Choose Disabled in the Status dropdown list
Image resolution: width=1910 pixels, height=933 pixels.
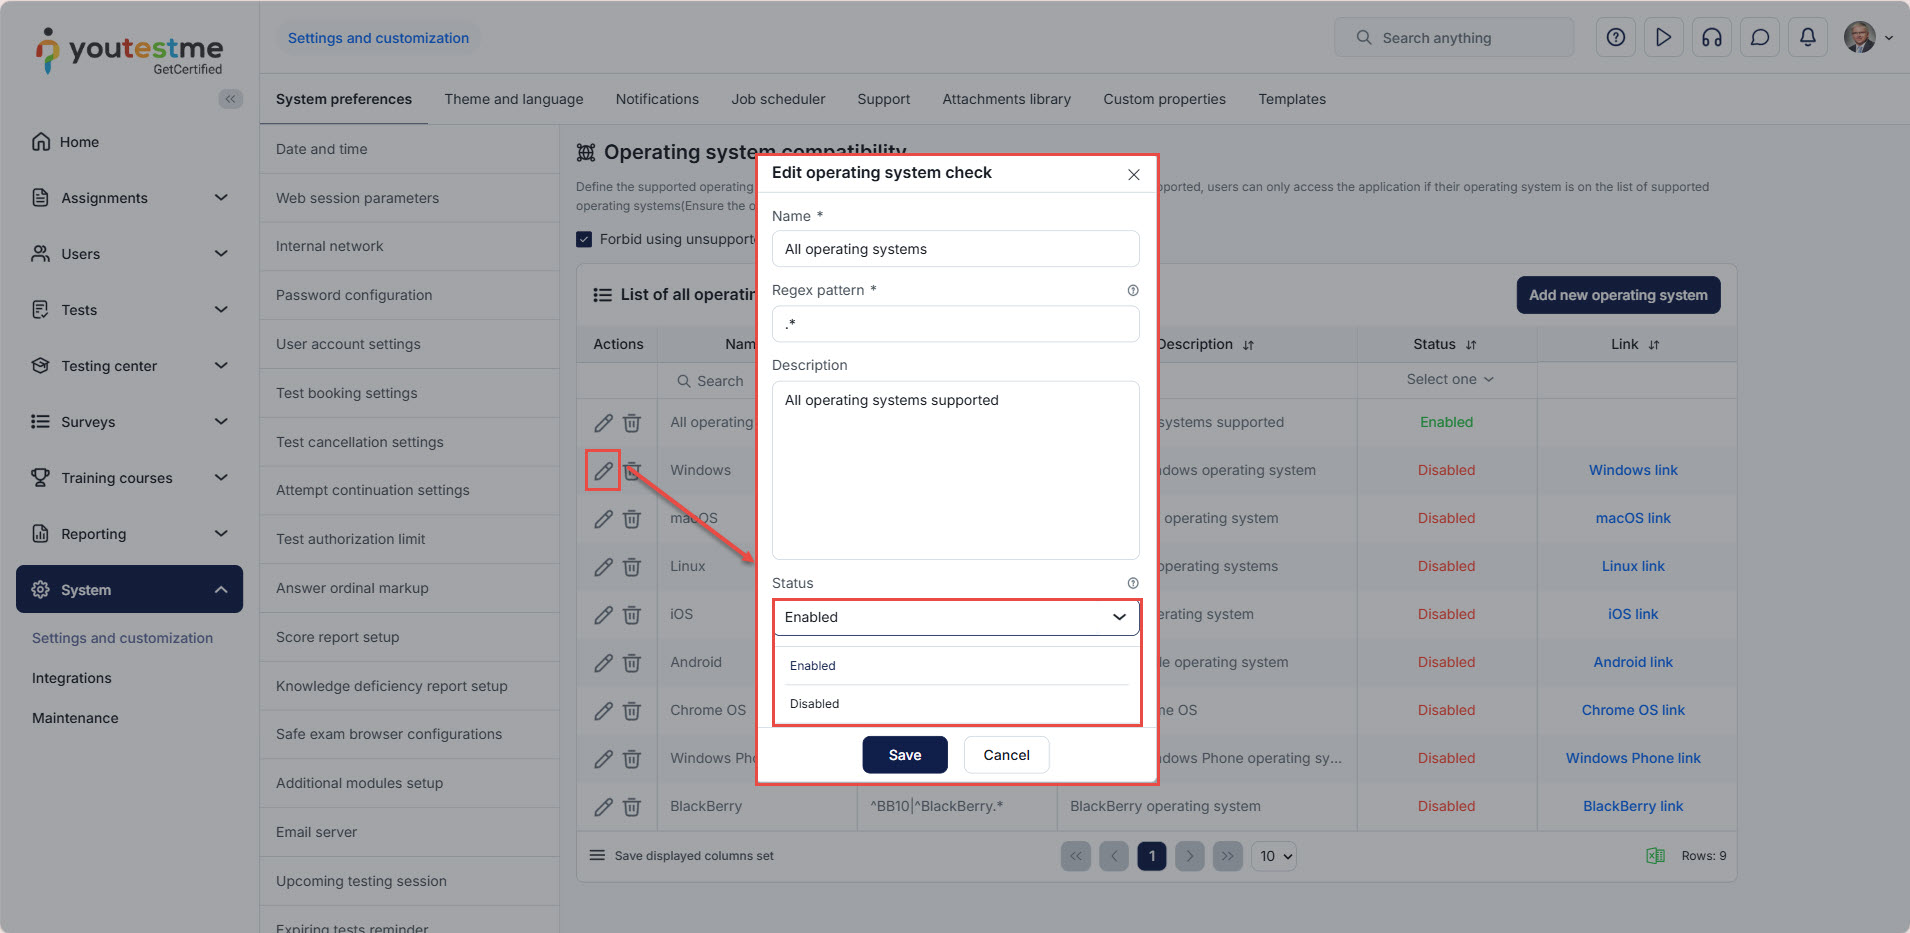click(815, 704)
